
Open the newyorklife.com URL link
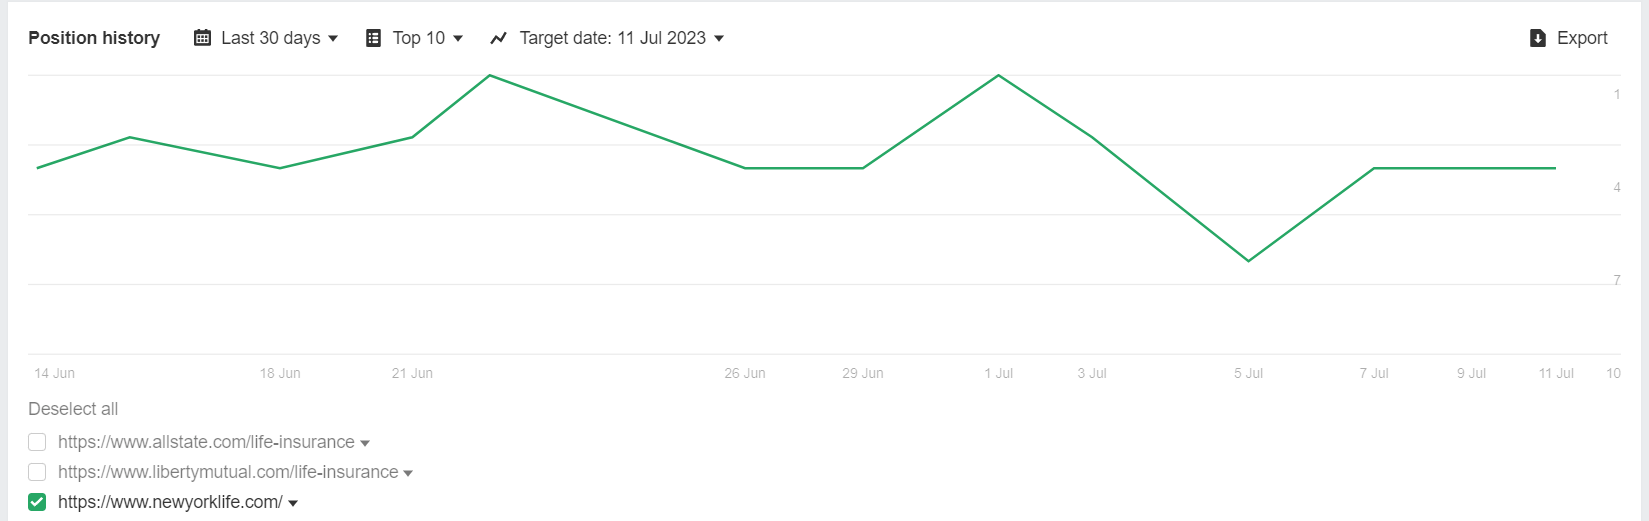click(170, 502)
